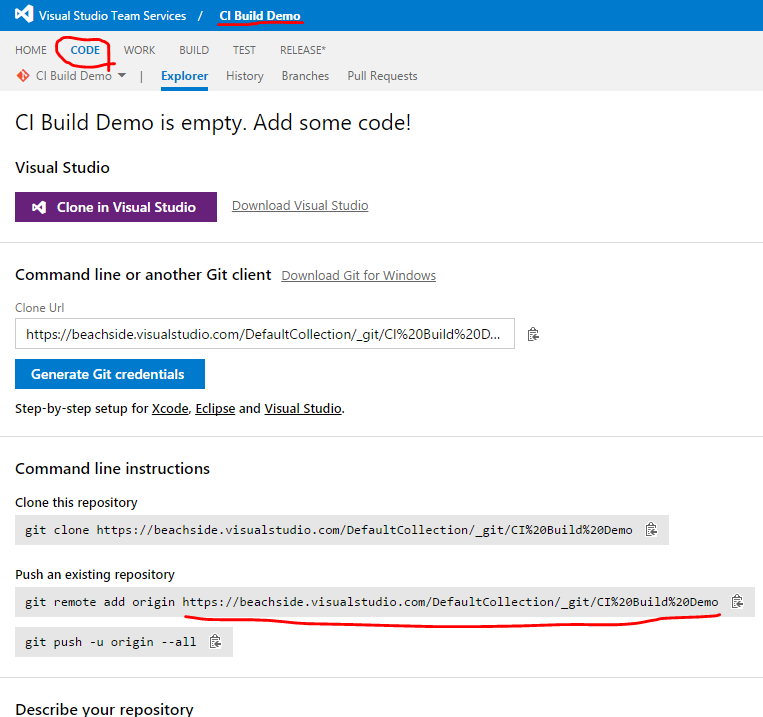Expand the CI Build Demo repository dropdown
Image resolution: width=763 pixels, height=717 pixels.
122,75
